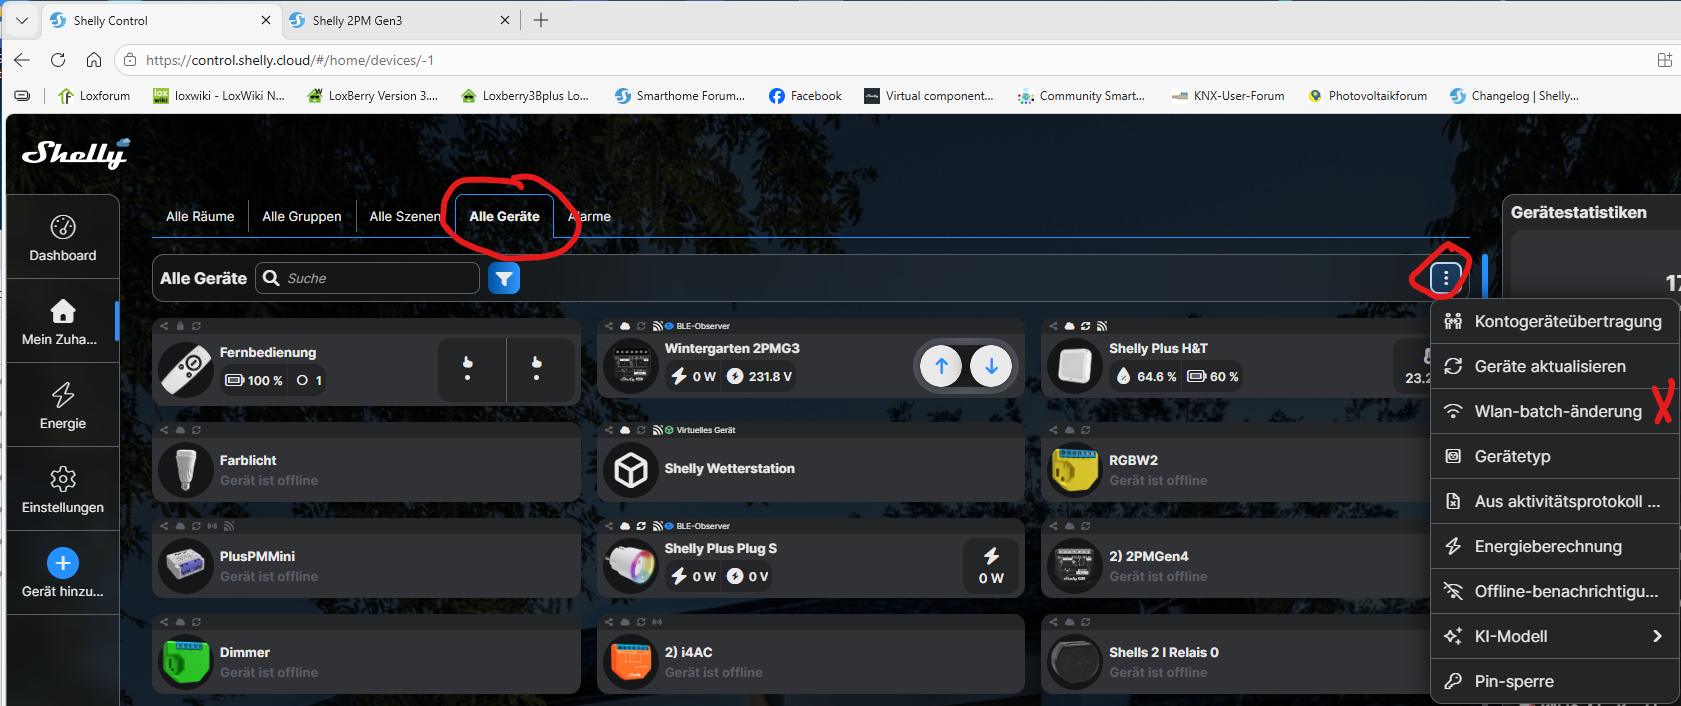Click the three-dot options menu button
Screen dimensions: 1681x706
coord(1445,277)
